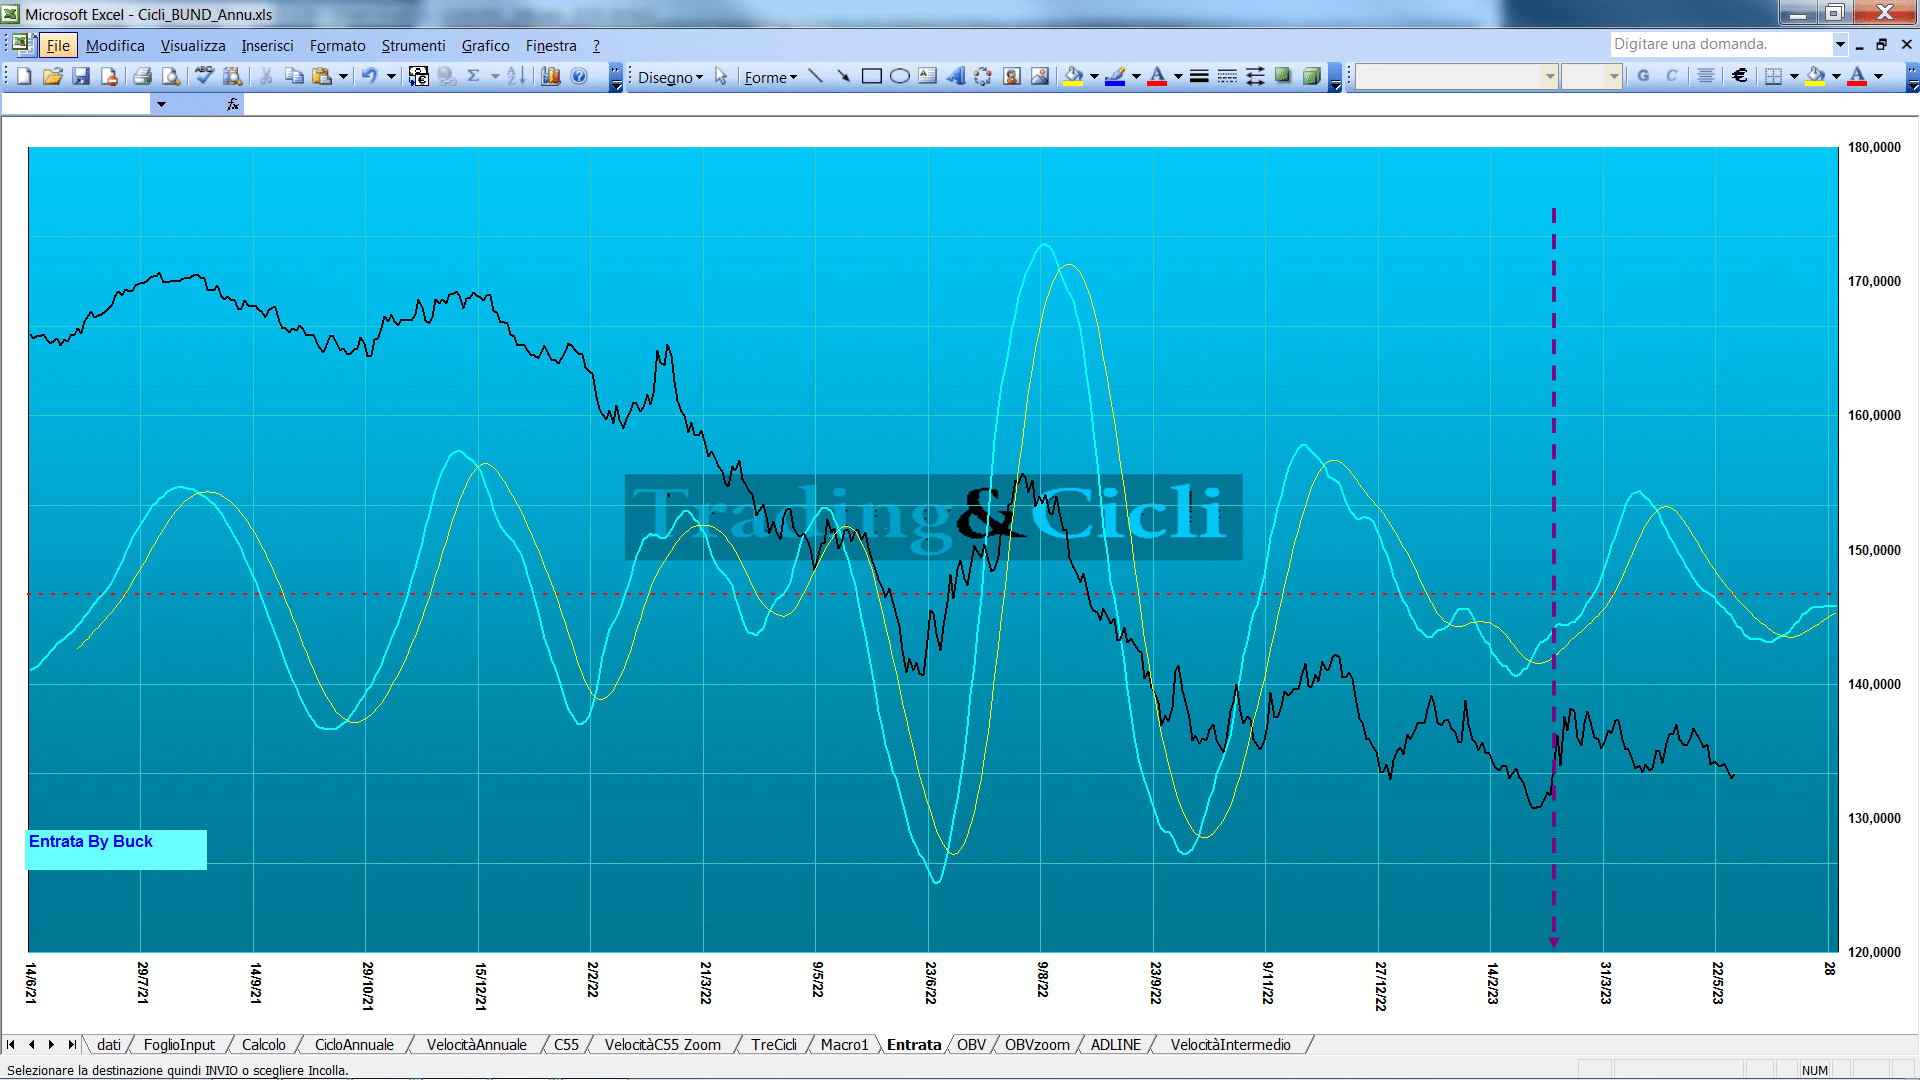Toggle bold G formatting button
Image resolution: width=1920 pixels, height=1080 pixels.
coord(1643,76)
